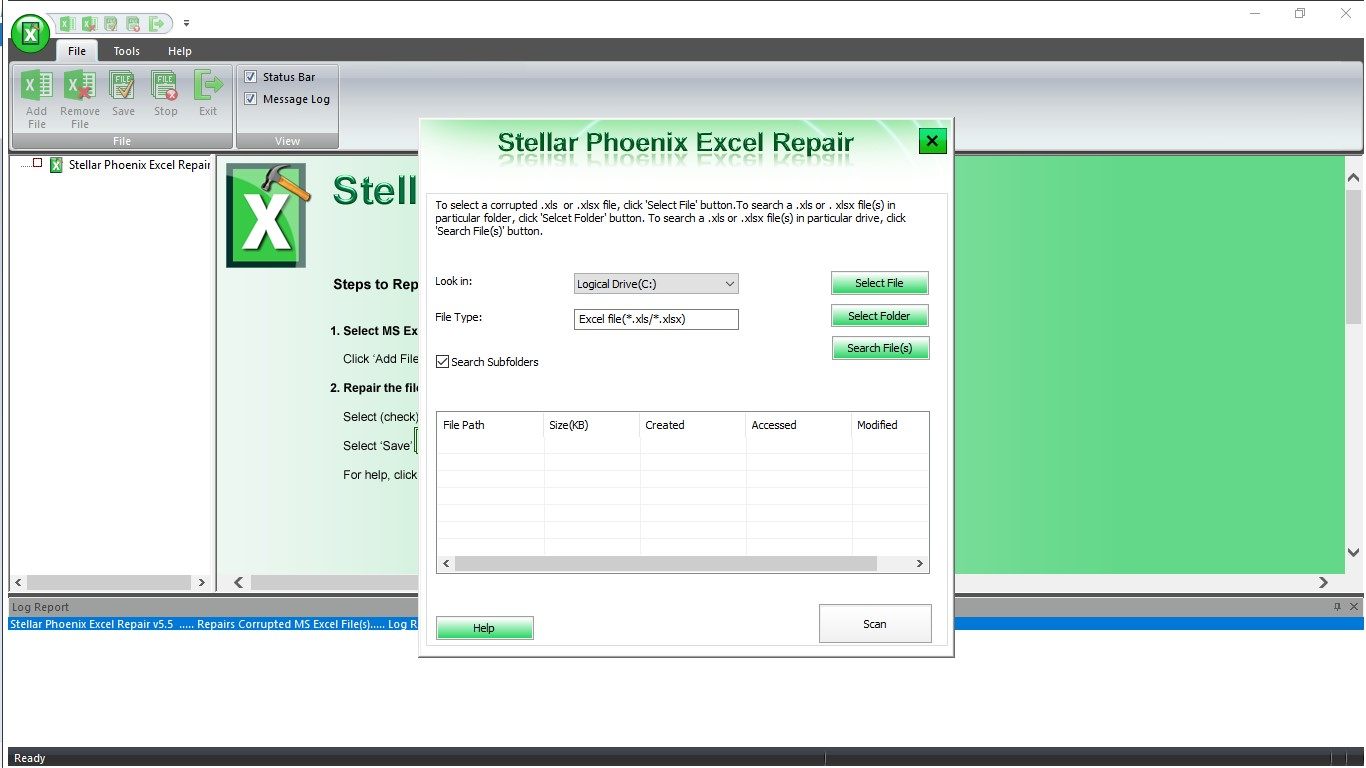Screen dimensions: 1366x768
Task: Click the main pane's scroll up arrow
Action: click(x=1354, y=178)
